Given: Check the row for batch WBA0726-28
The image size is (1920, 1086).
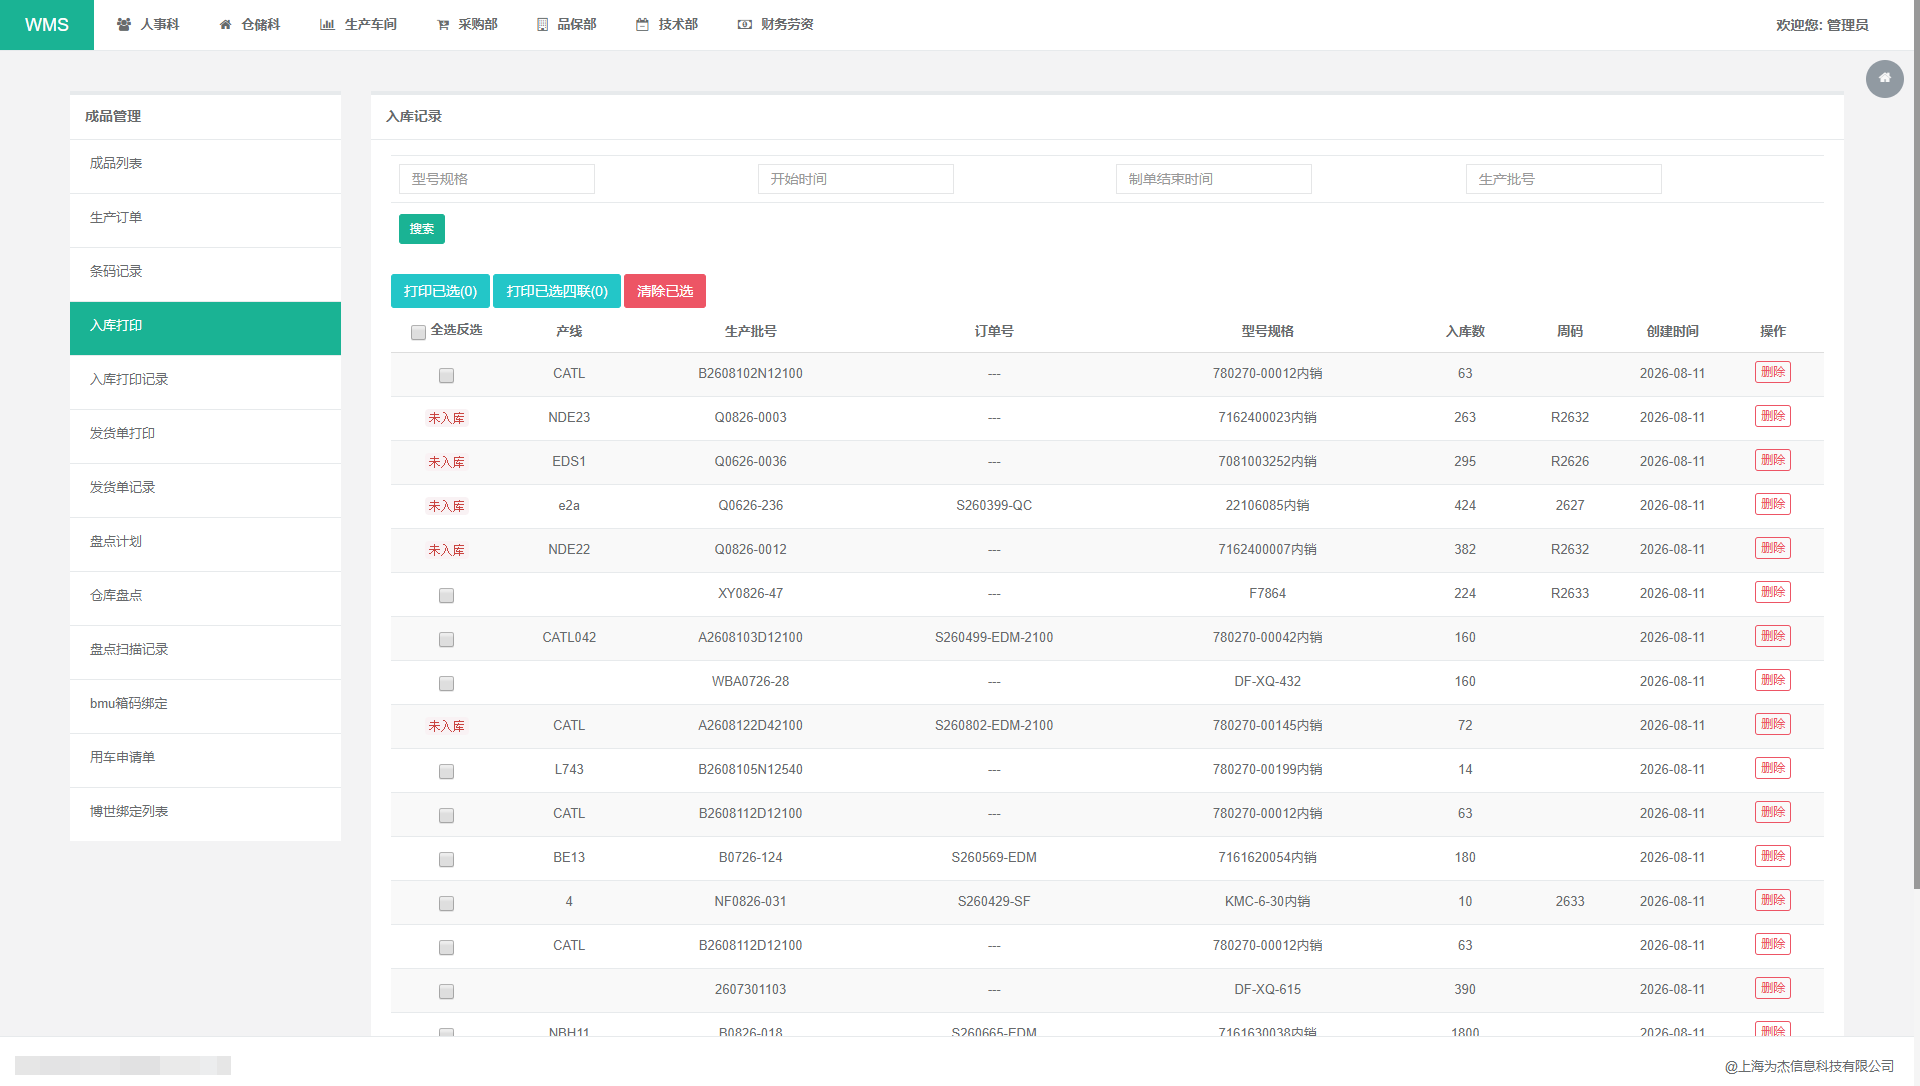Looking at the screenshot, I should 446,683.
